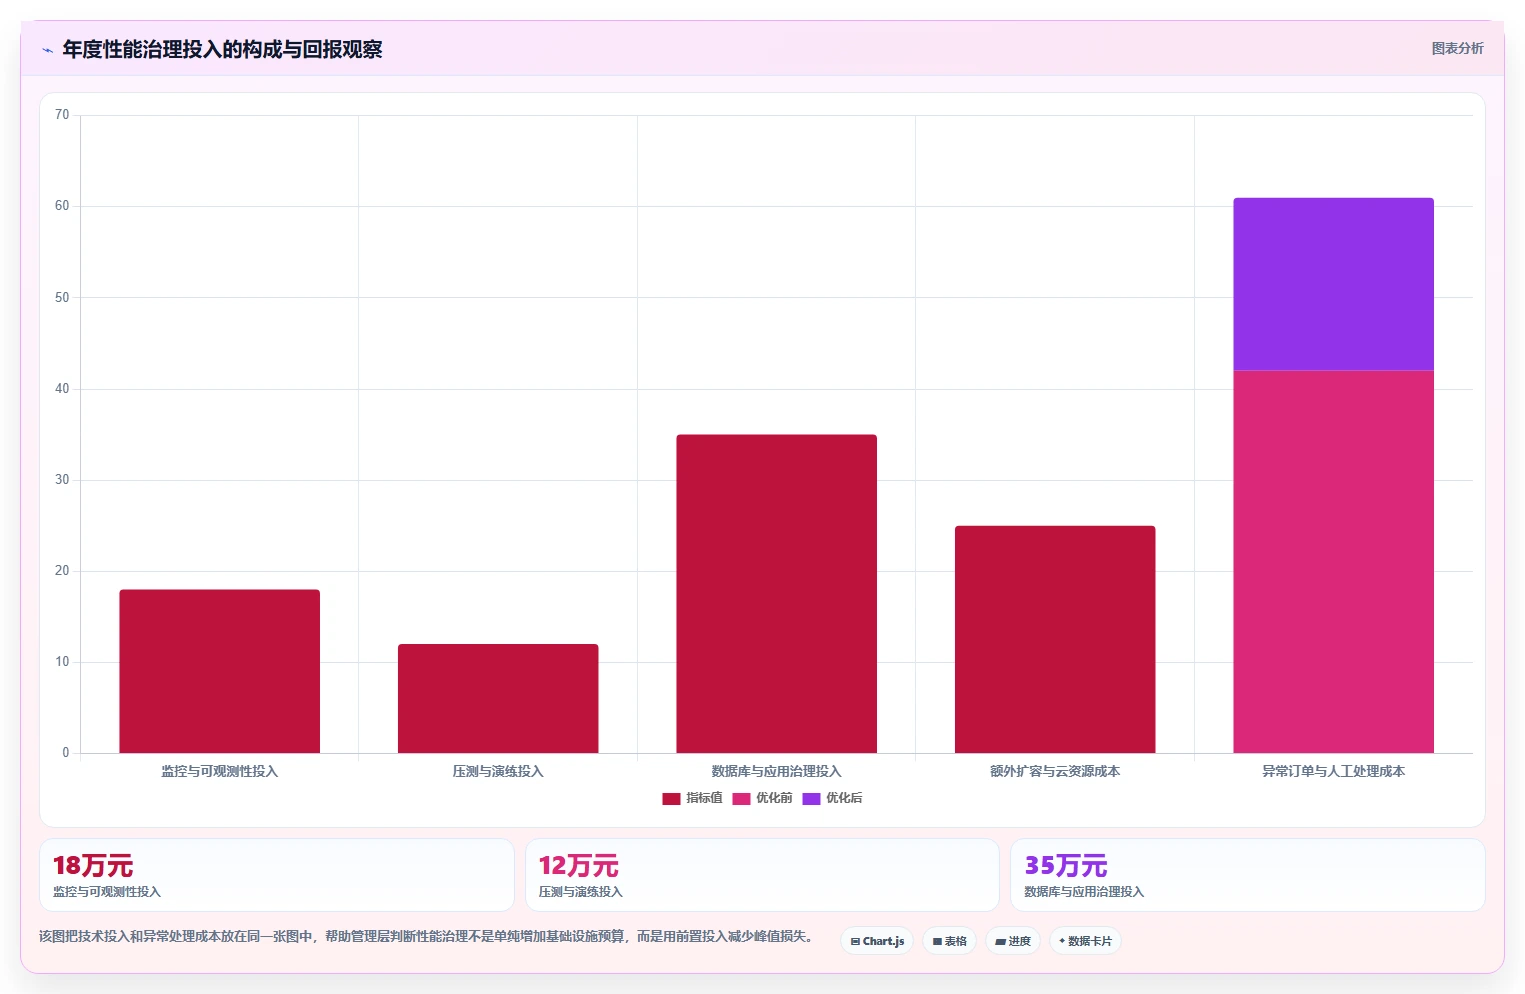
Task: Open the 18万元 data card
Action: (x=277, y=875)
